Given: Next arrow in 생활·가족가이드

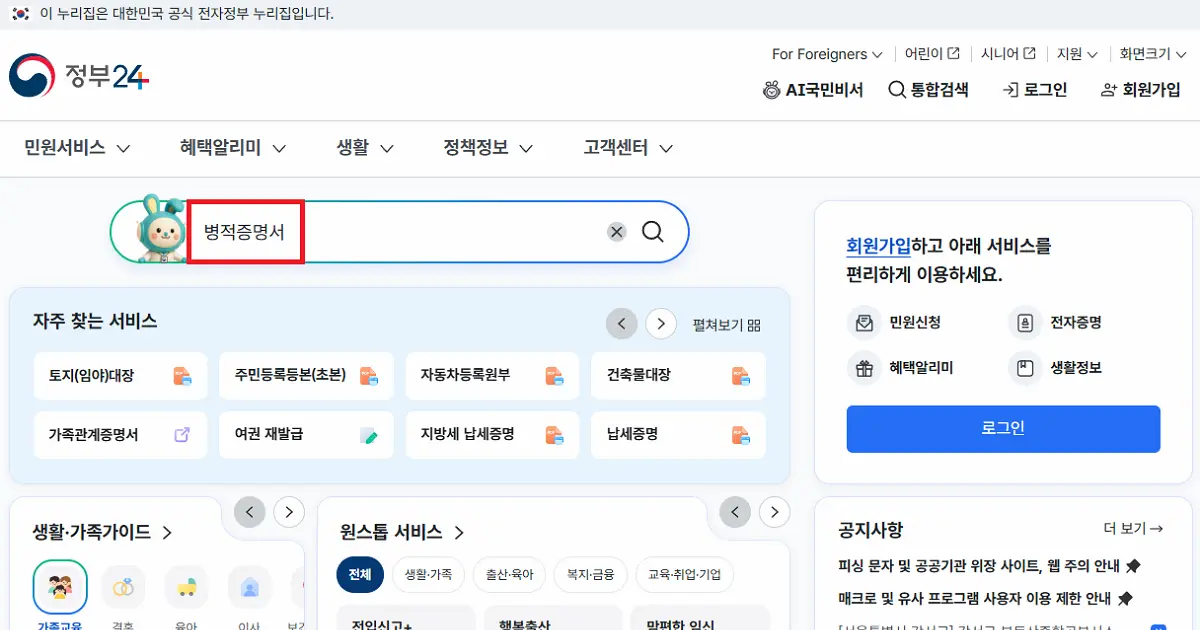Looking at the screenshot, I should pos(289,512).
